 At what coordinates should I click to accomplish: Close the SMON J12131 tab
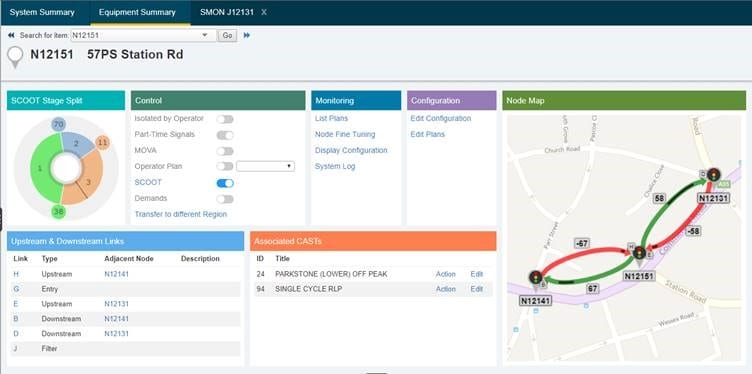264,12
